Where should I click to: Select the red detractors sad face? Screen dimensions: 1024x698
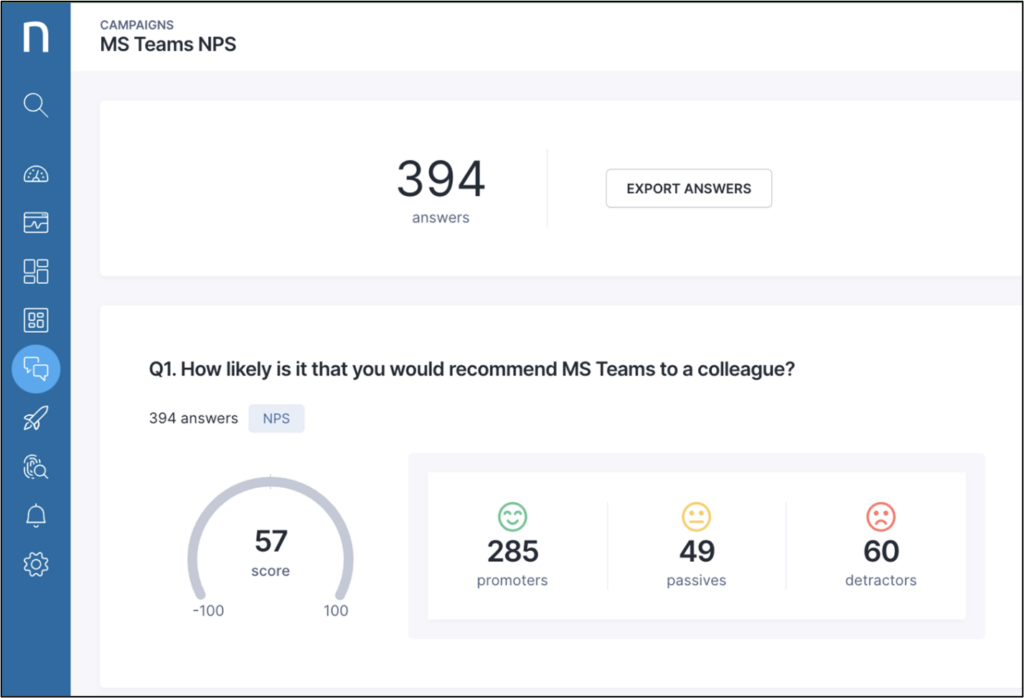pyautogui.click(x=880, y=517)
